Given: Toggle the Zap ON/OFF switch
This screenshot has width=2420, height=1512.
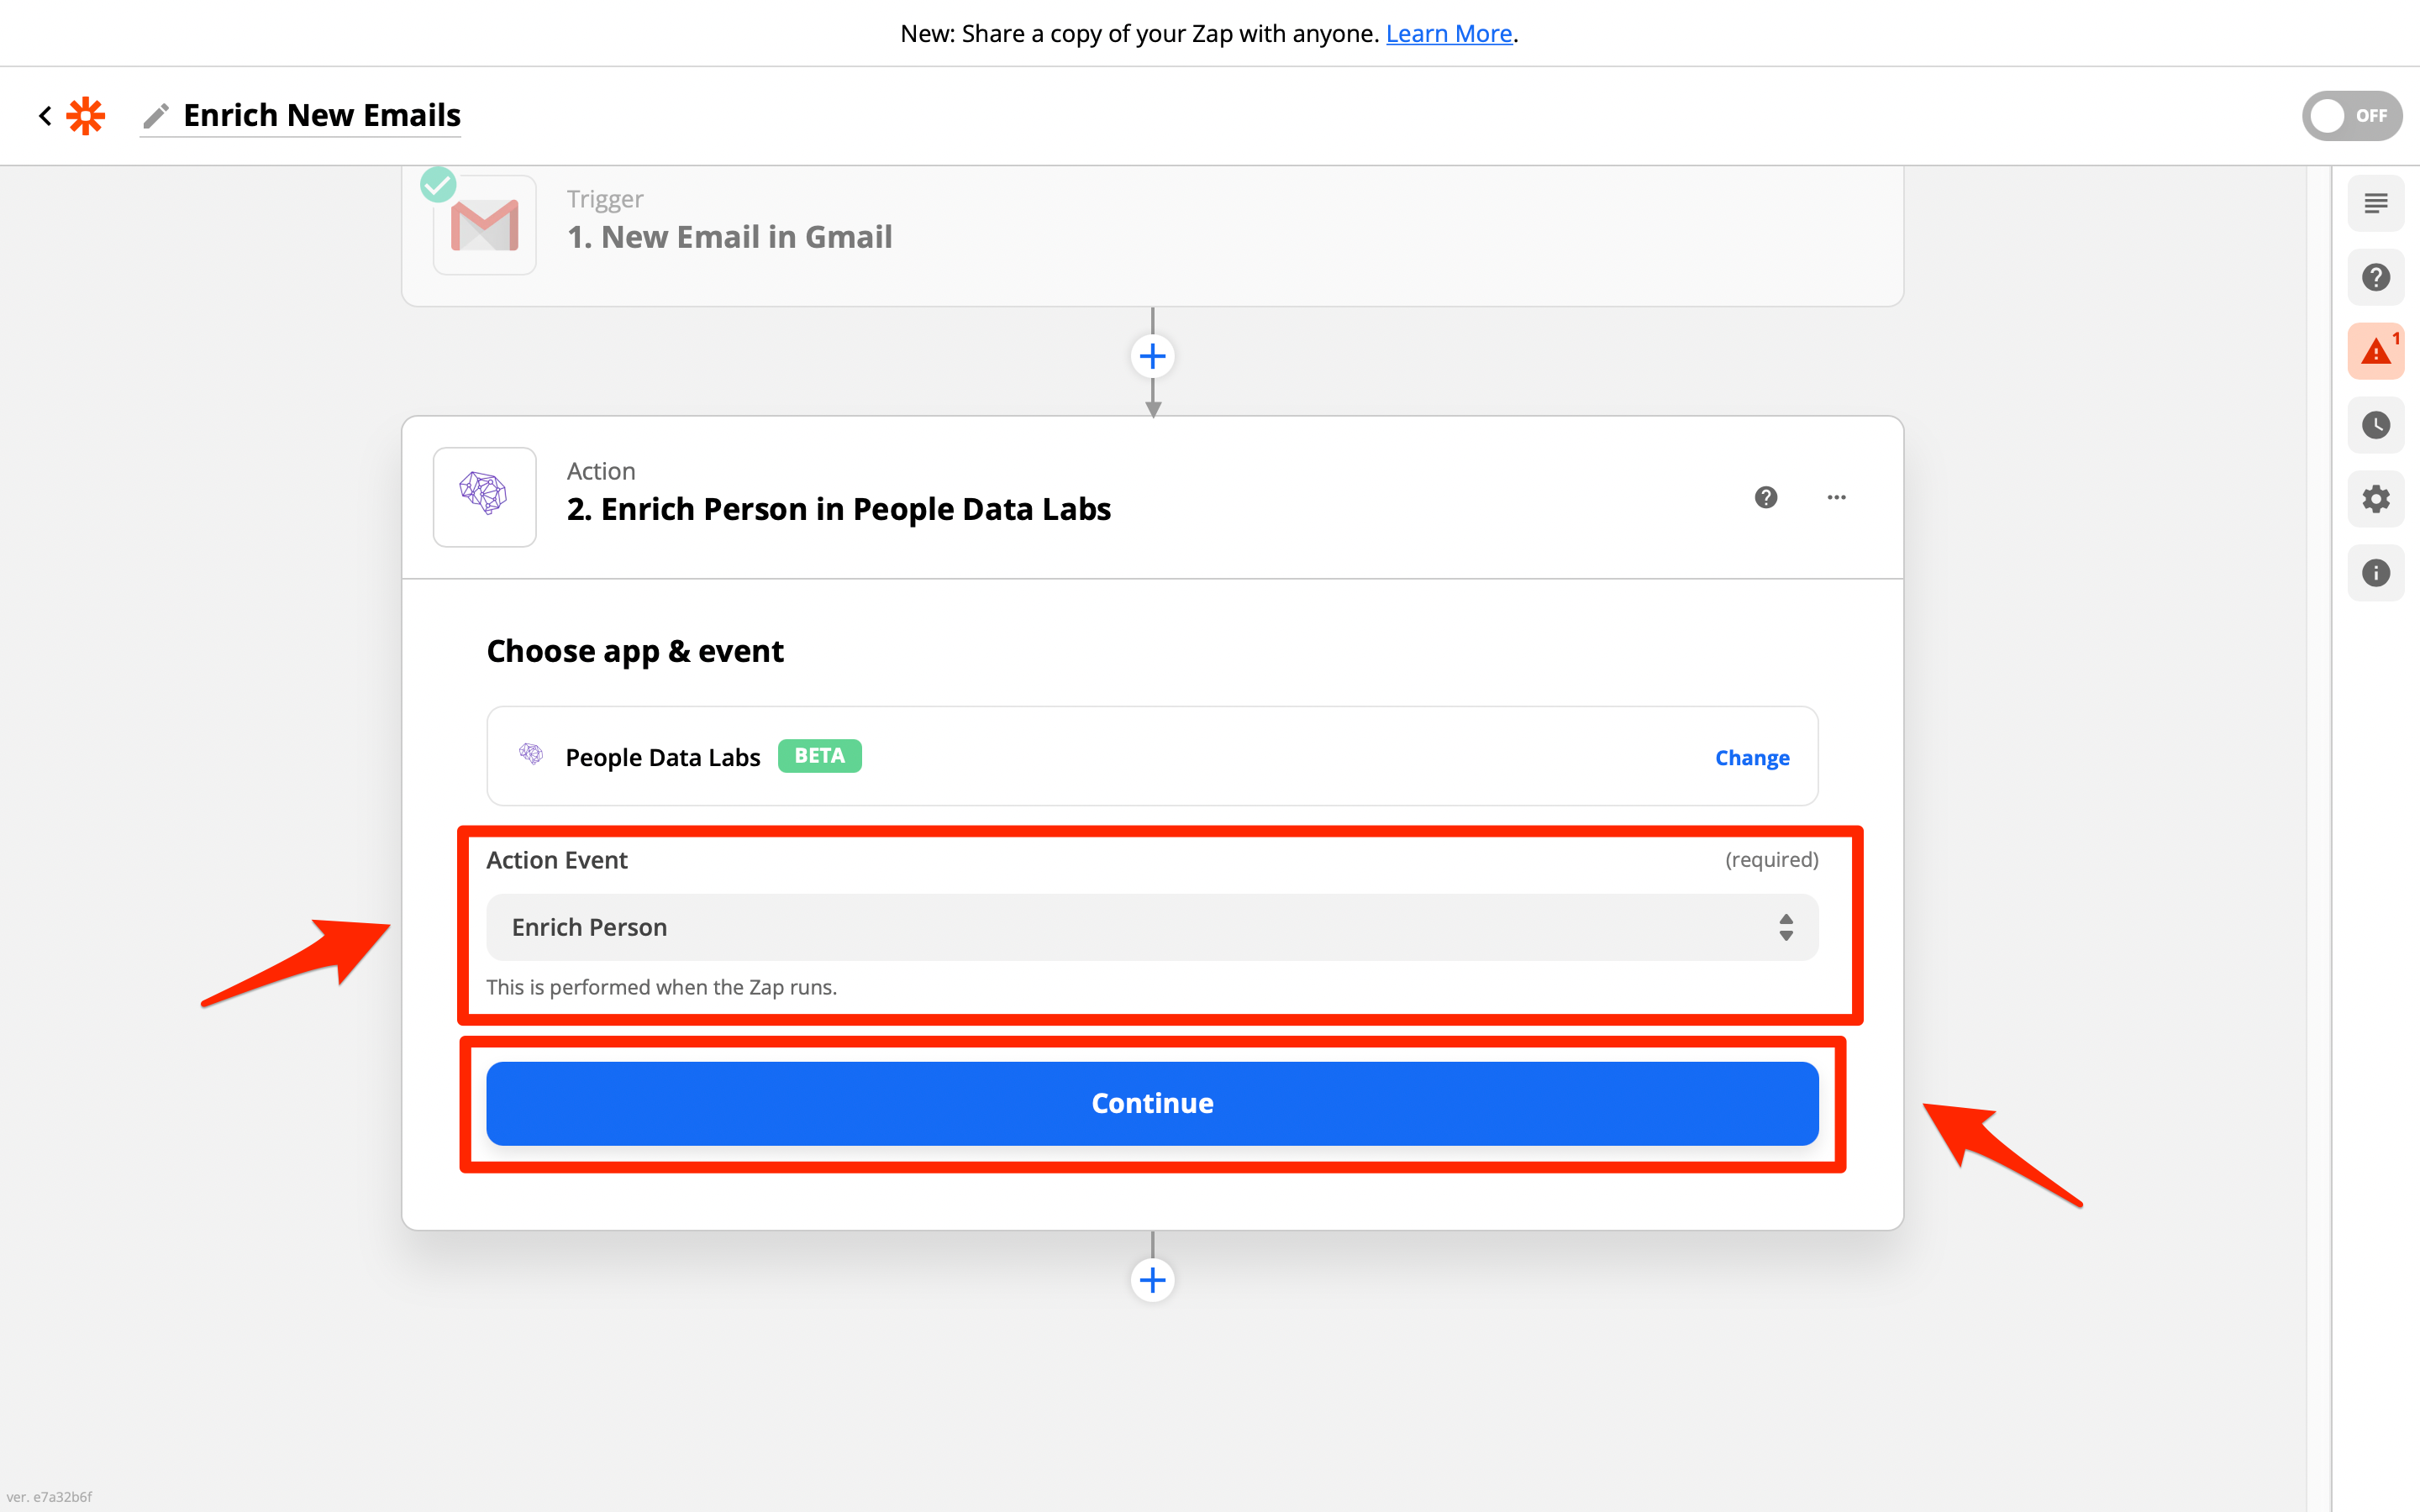Looking at the screenshot, I should click(x=2350, y=116).
